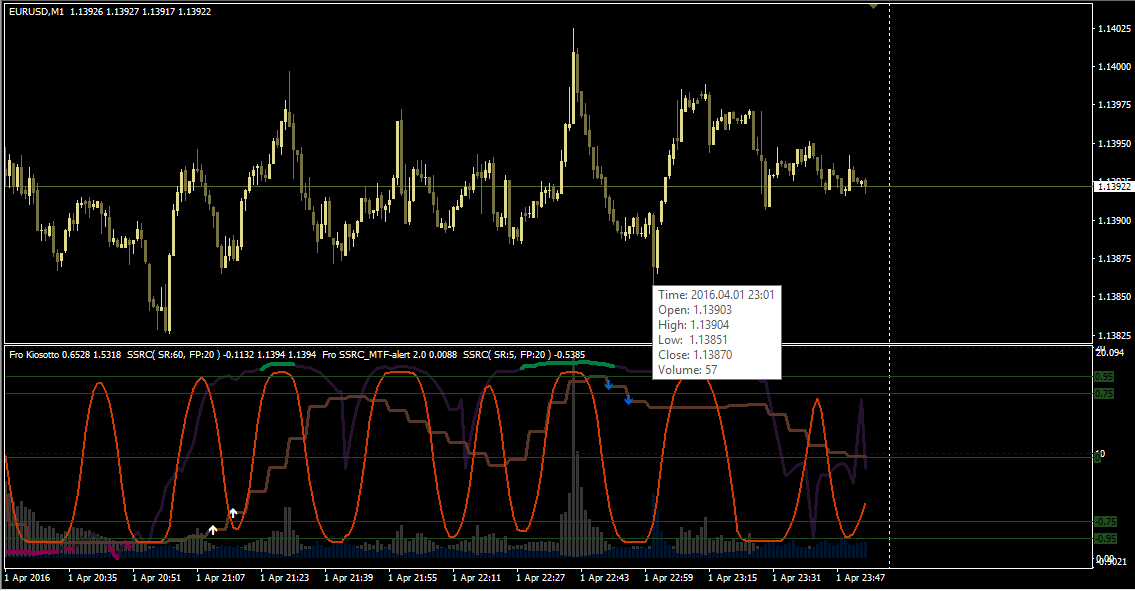
Task: Click the 1.13825 price axis label
Action: [x=1114, y=335]
